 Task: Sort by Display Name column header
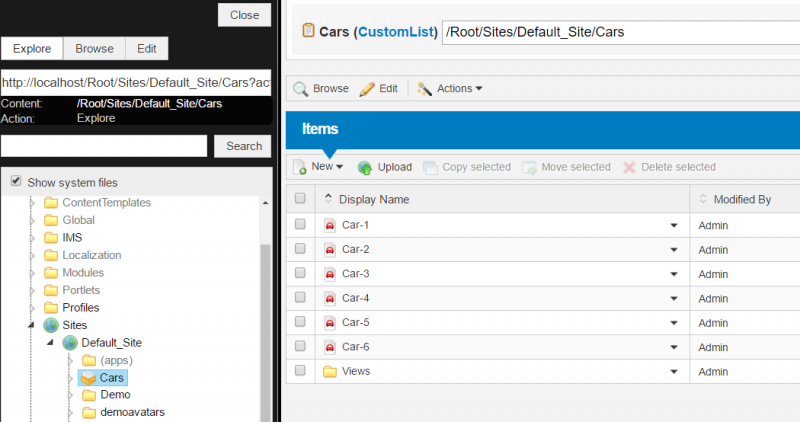click(374, 200)
